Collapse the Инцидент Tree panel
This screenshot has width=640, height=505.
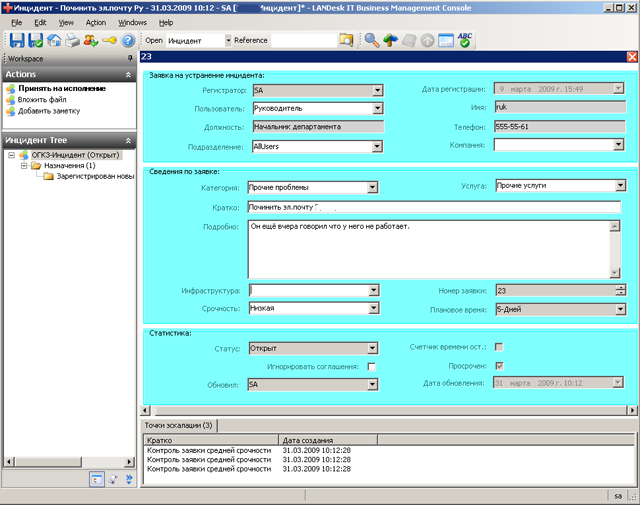click(x=128, y=140)
